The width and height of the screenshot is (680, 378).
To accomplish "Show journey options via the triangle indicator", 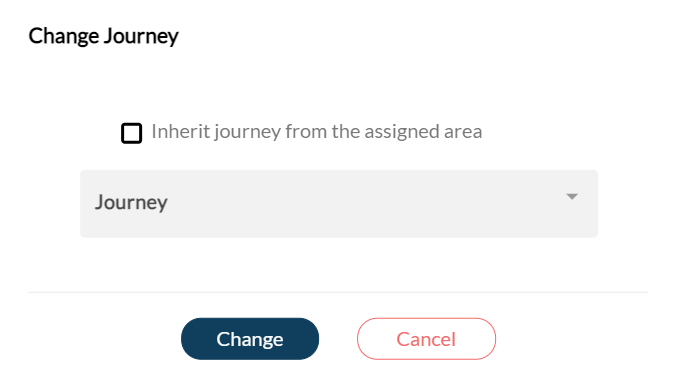I will pos(572,197).
